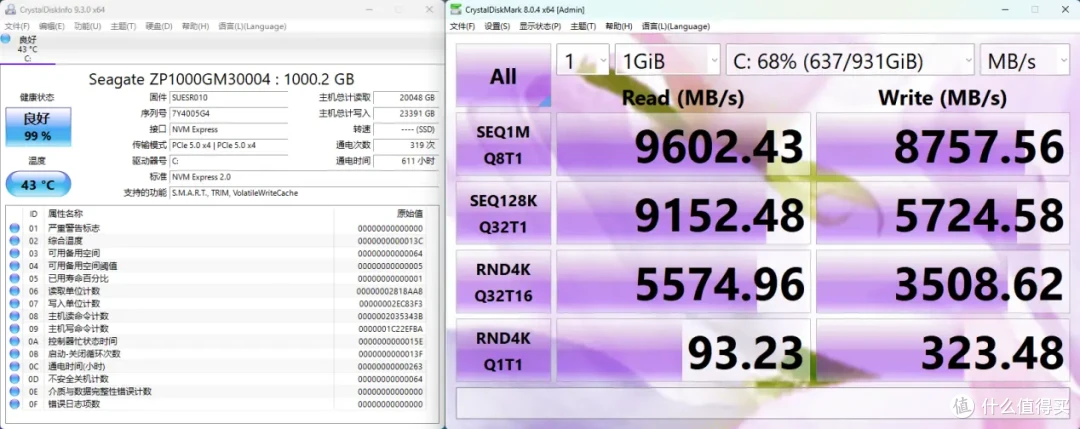The width and height of the screenshot is (1080, 429).
Task: Click the status orb for 可用备用空间 row (ID 03)
Action: [14, 253]
